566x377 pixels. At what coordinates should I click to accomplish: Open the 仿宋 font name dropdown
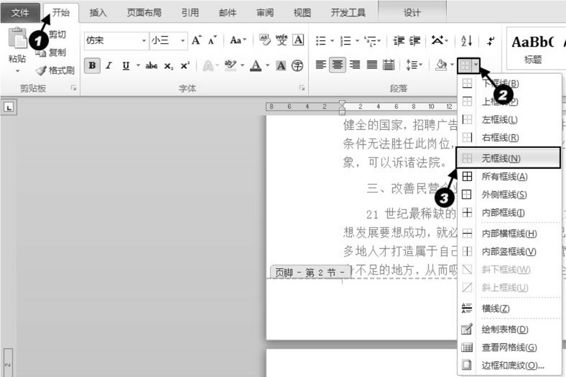(x=144, y=40)
